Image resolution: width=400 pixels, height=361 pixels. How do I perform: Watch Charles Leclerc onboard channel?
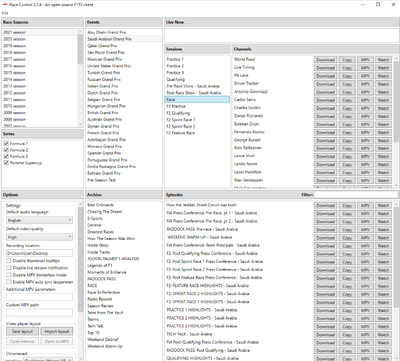(x=383, y=108)
